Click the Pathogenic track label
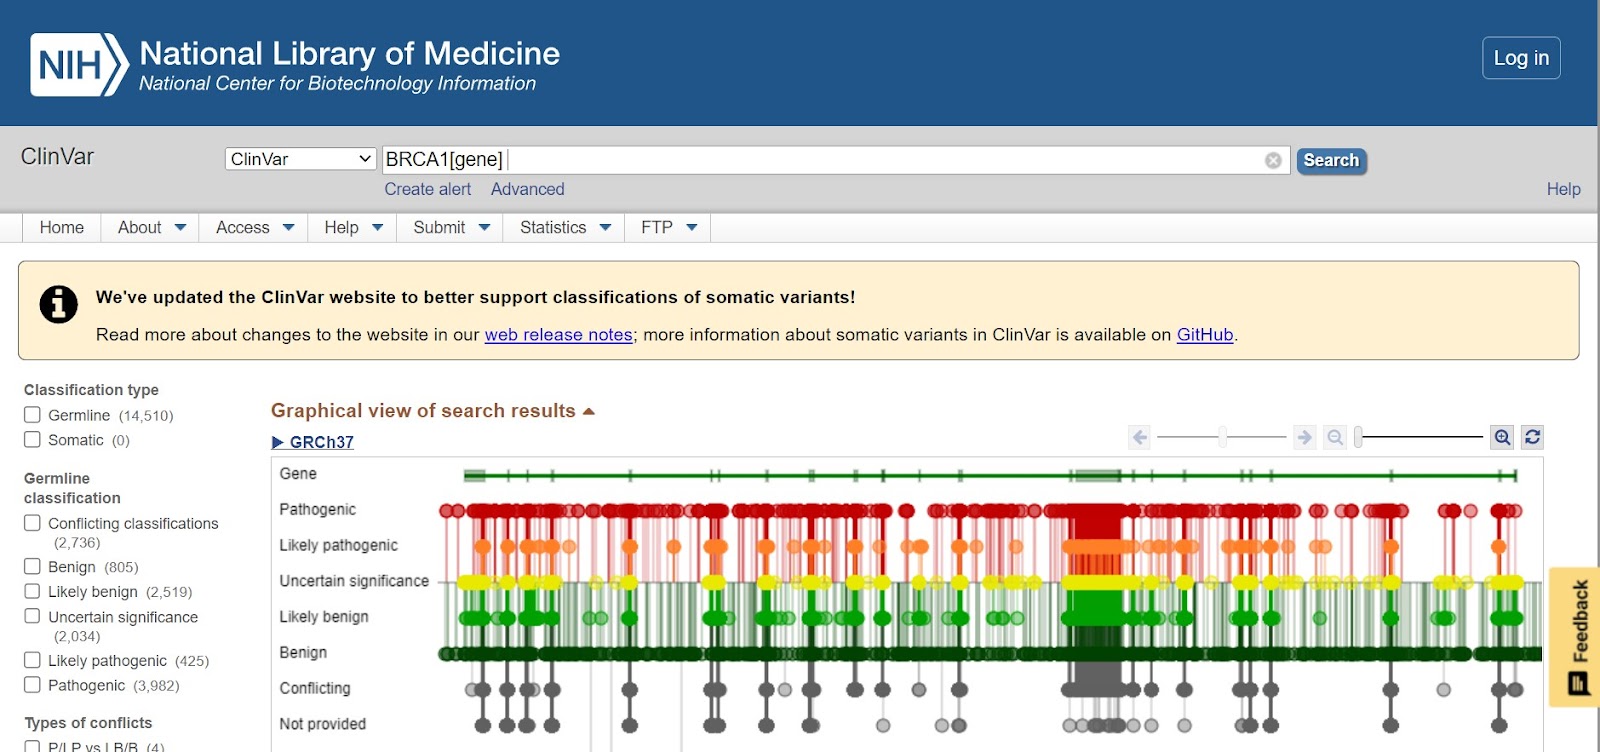 tap(317, 509)
